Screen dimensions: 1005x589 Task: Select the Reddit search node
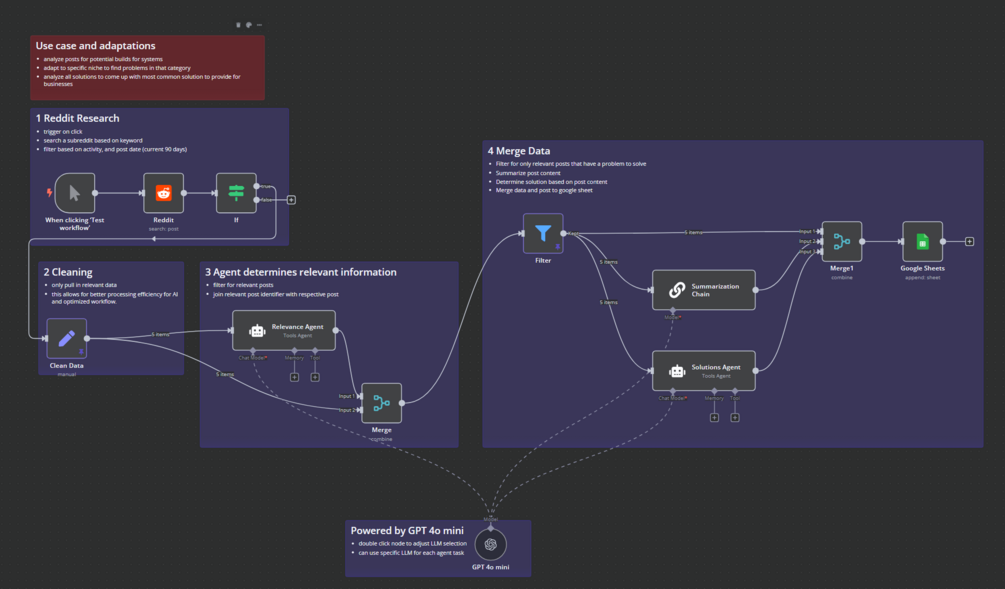163,193
